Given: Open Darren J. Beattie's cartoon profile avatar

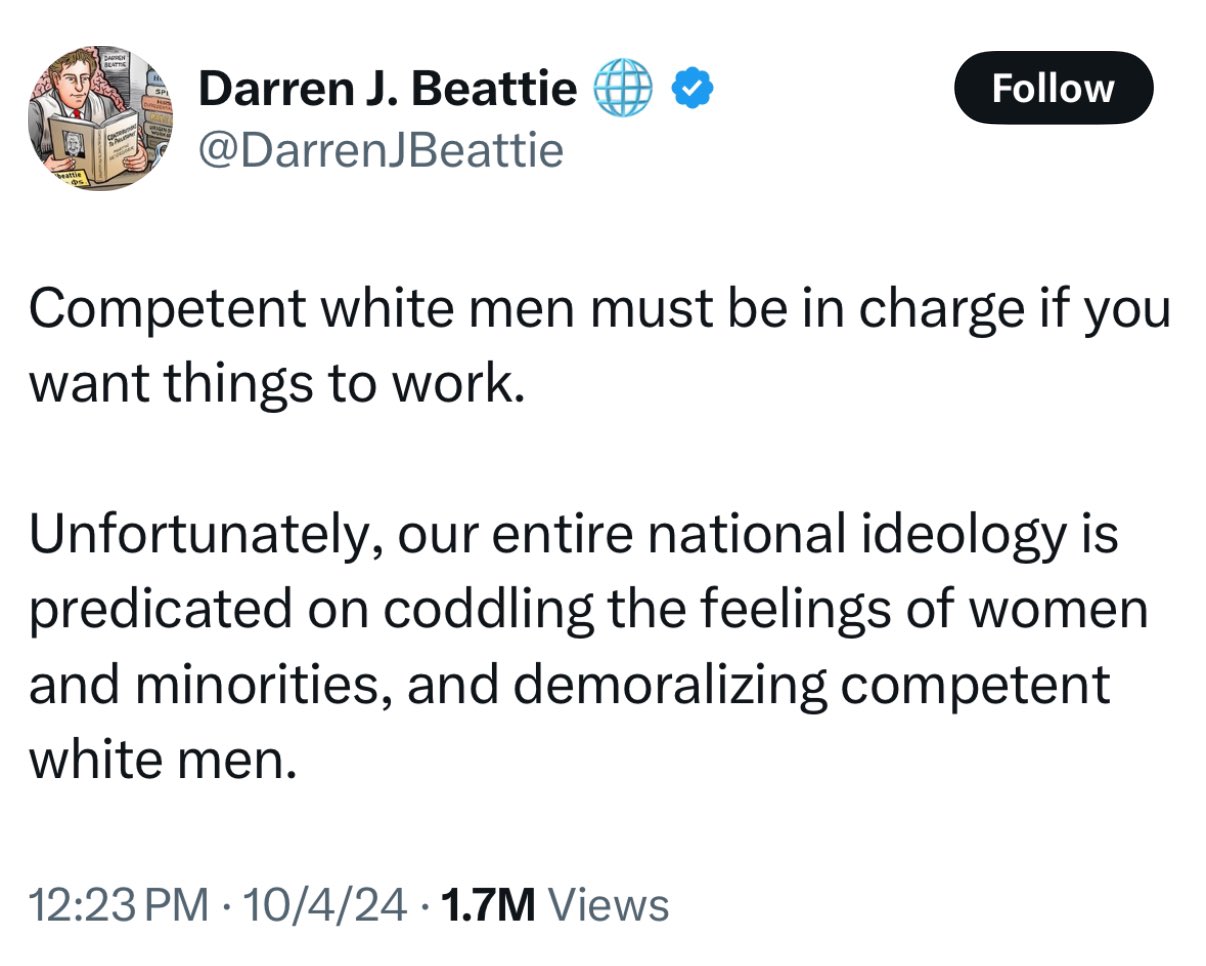Looking at the screenshot, I should coord(99,118).
